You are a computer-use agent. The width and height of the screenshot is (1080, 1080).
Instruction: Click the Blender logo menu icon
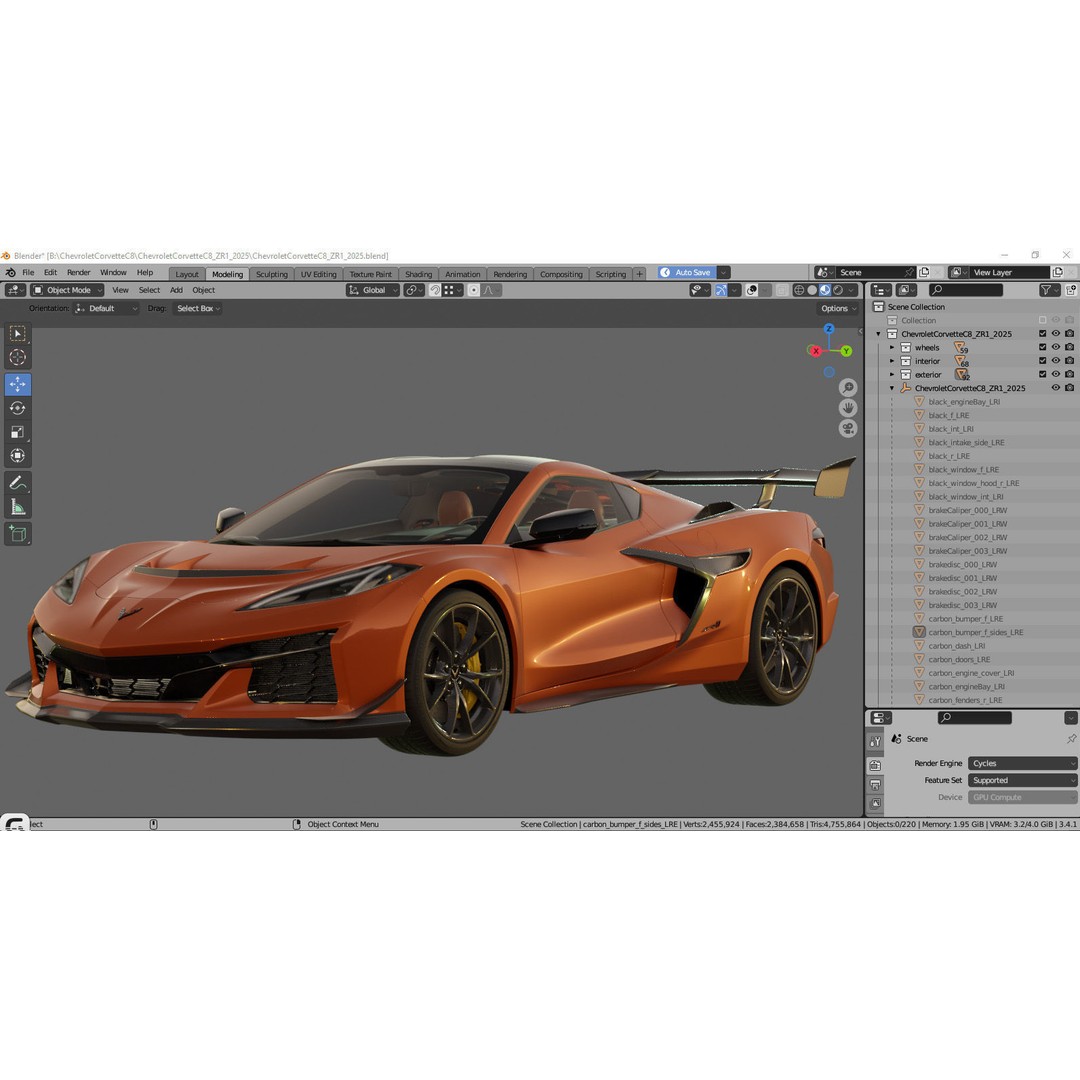click(x=10, y=273)
